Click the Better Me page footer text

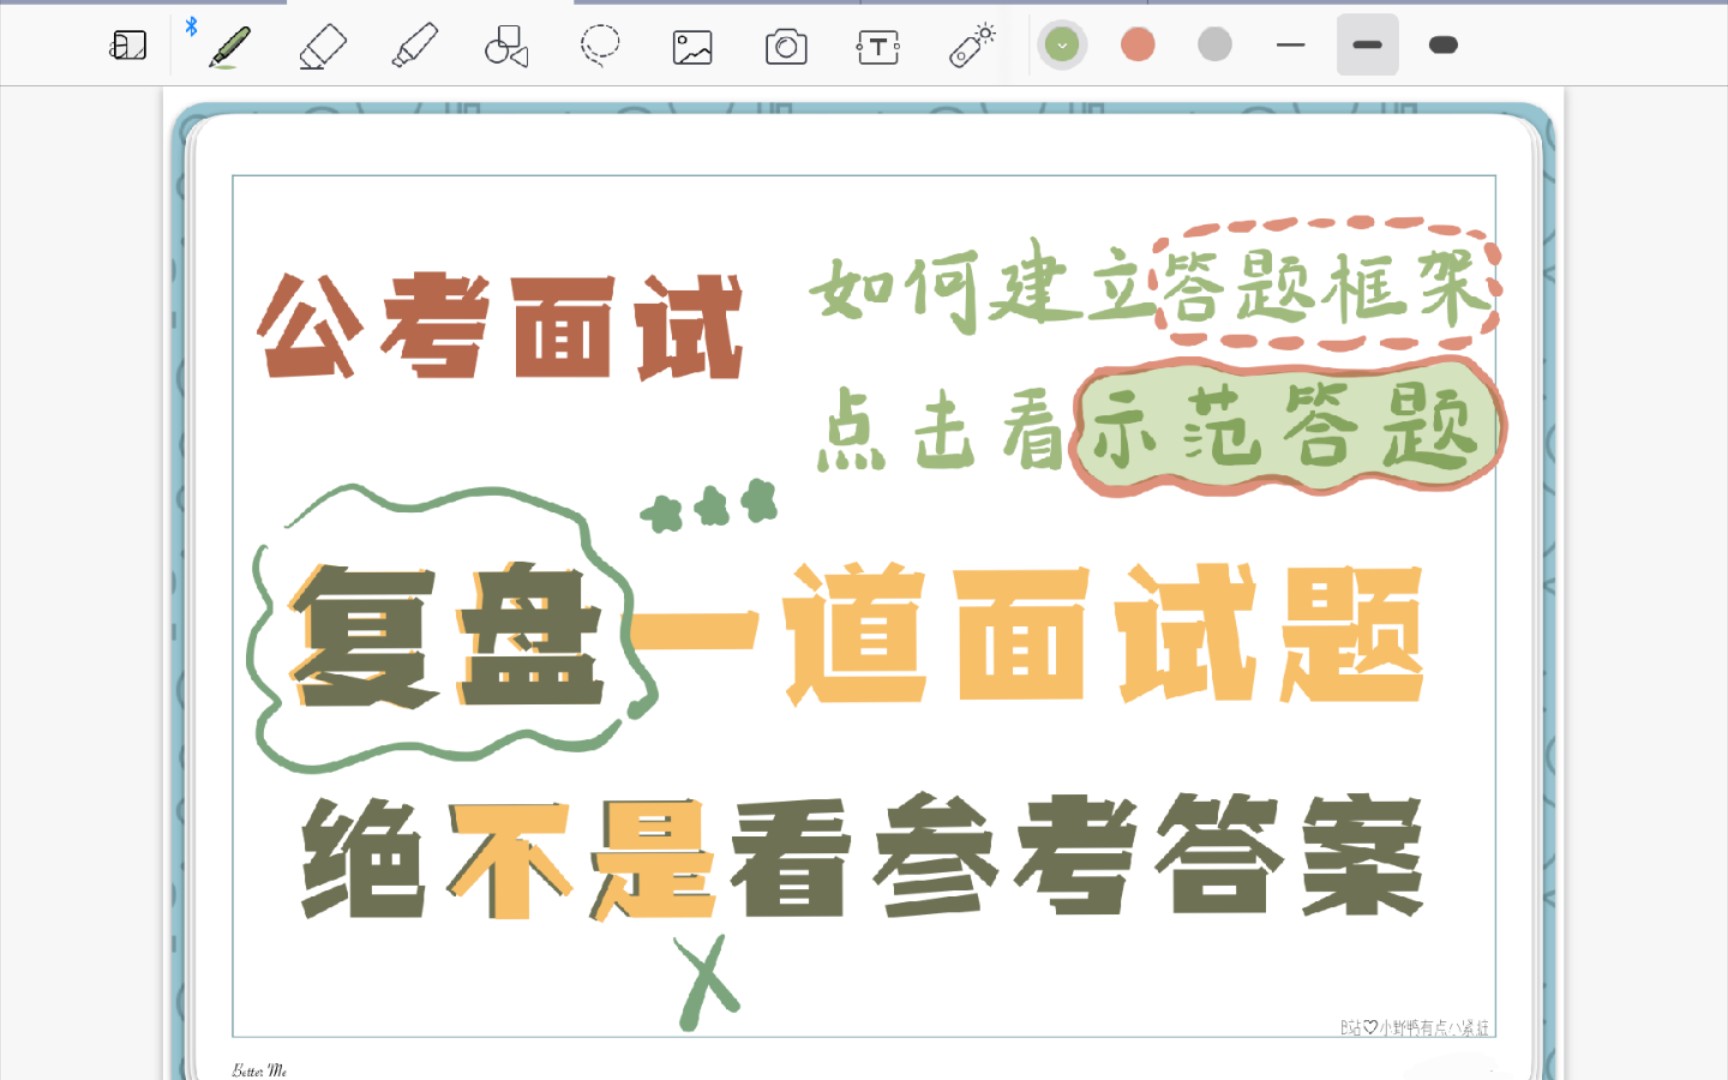pos(259,1070)
